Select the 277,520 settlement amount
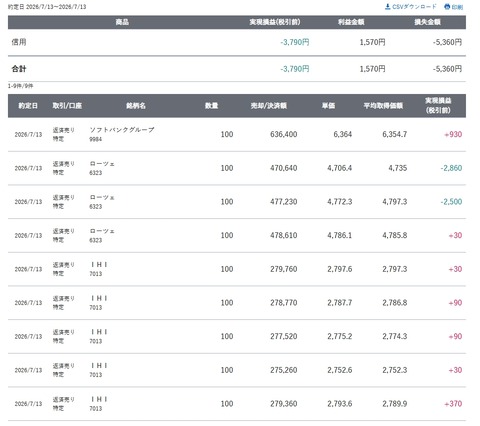 coord(284,336)
